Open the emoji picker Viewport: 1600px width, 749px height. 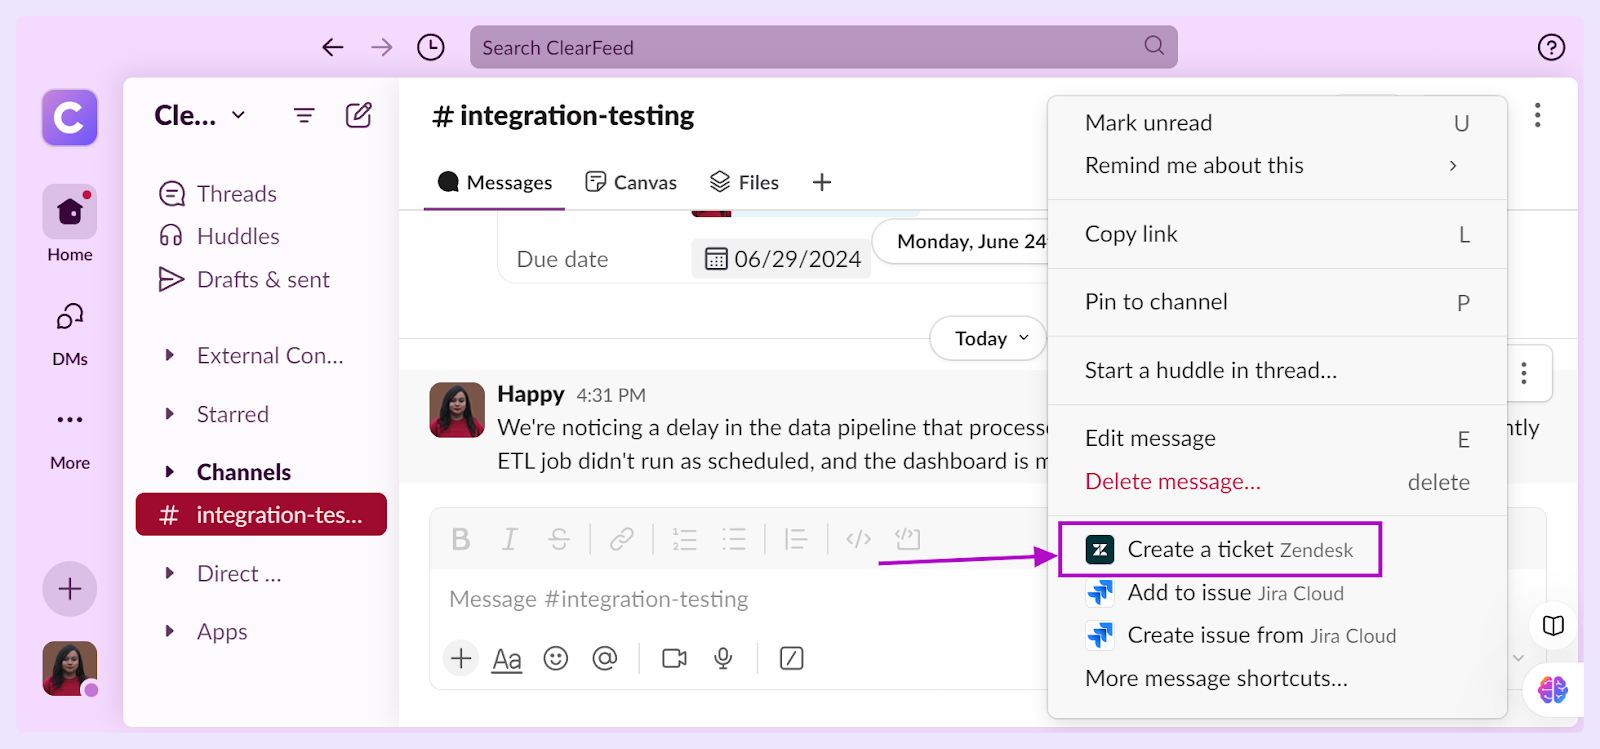point(556,658)
